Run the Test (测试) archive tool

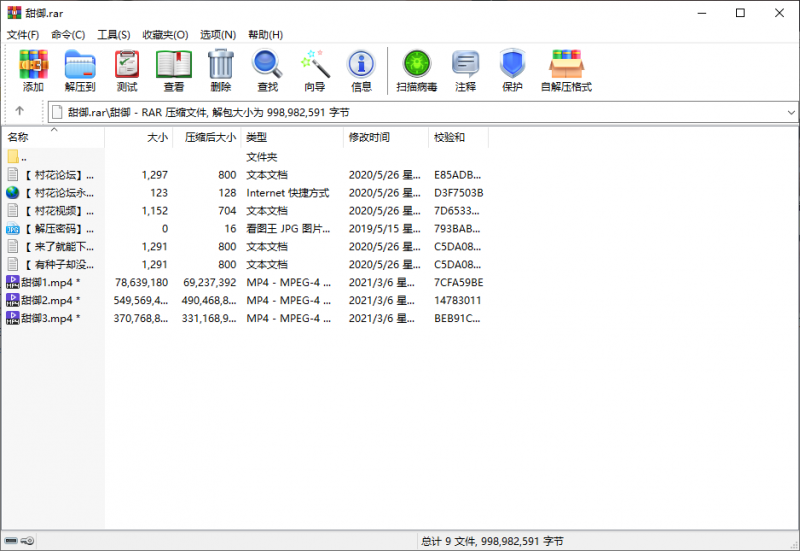coord(126,70)
